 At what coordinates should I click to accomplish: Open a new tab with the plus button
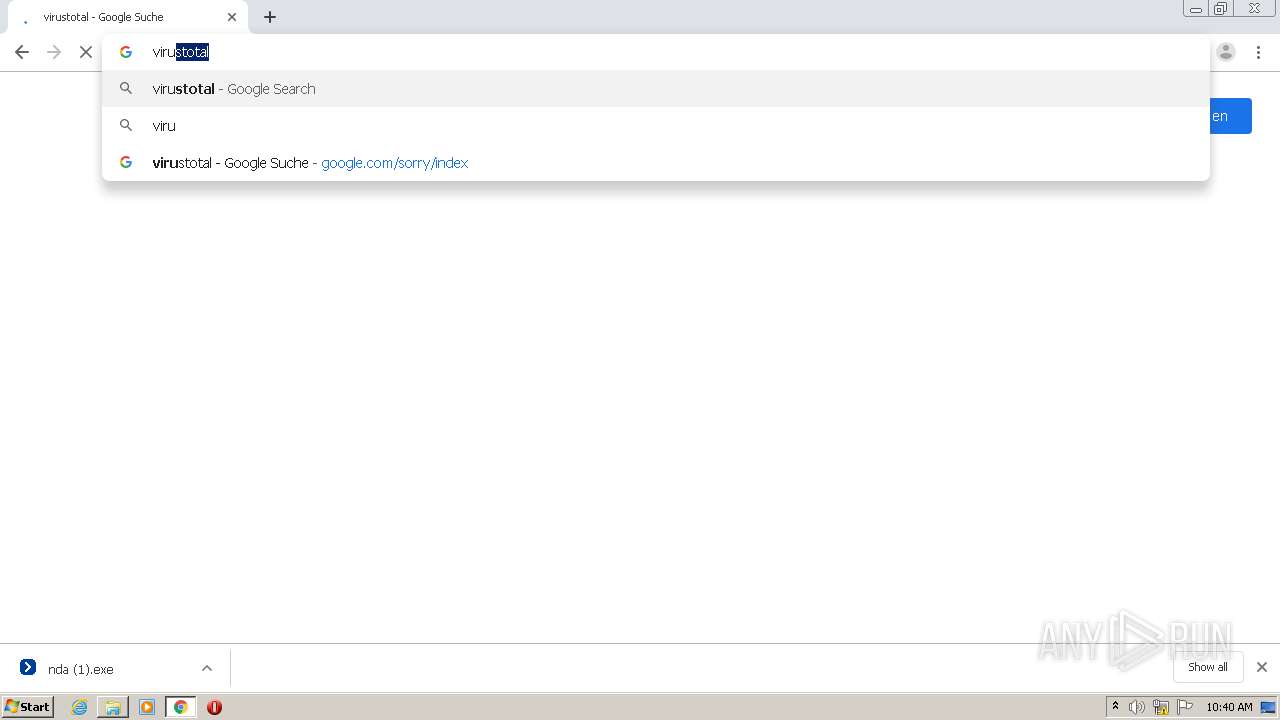(270, 17)
